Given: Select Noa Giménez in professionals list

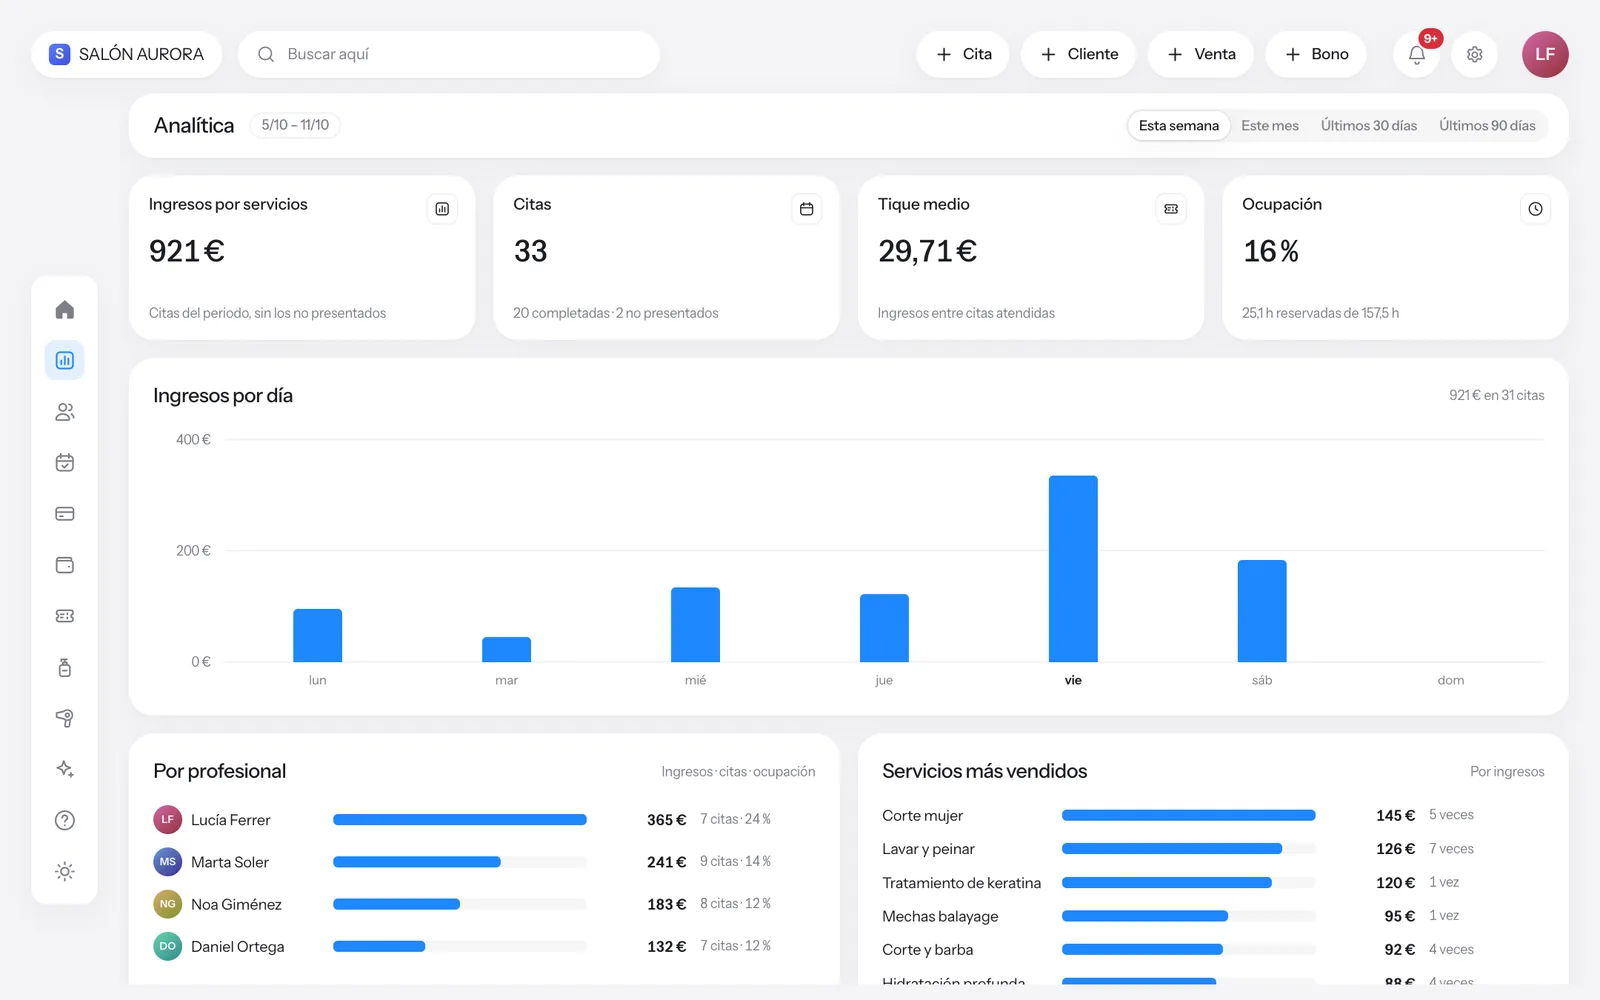Looking at the screenshot, I should click(x=484, y=904).
